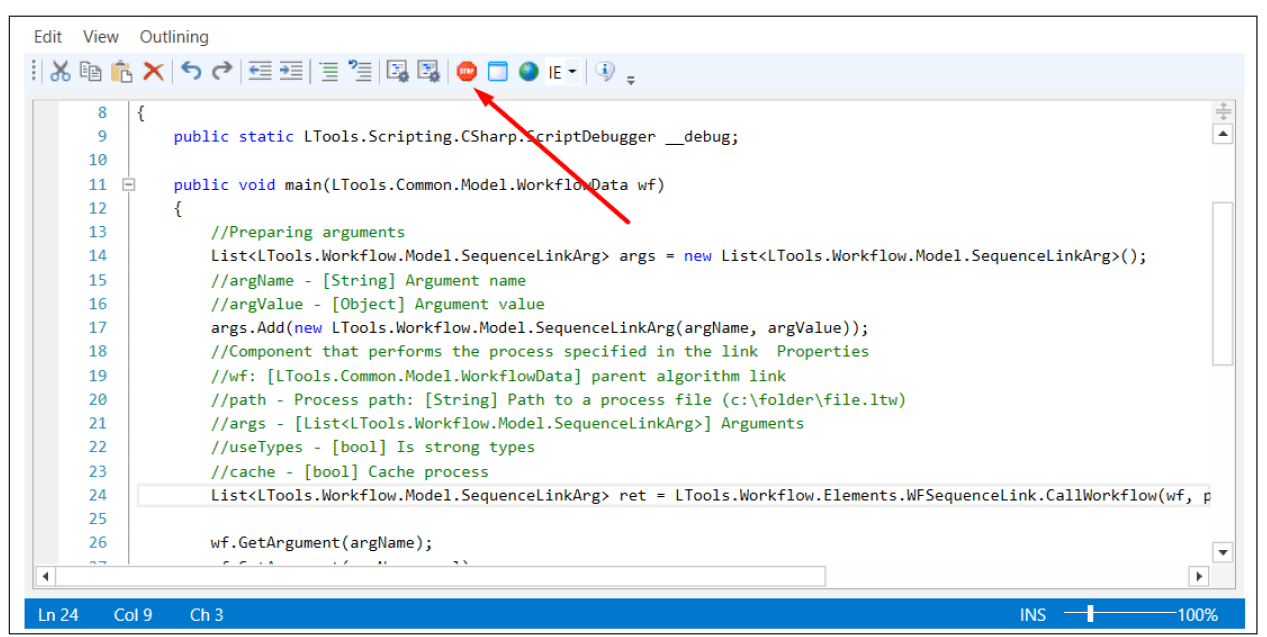Open the Edit menu
Screen dimensions: 1267x637
click(x=48, y=37)
